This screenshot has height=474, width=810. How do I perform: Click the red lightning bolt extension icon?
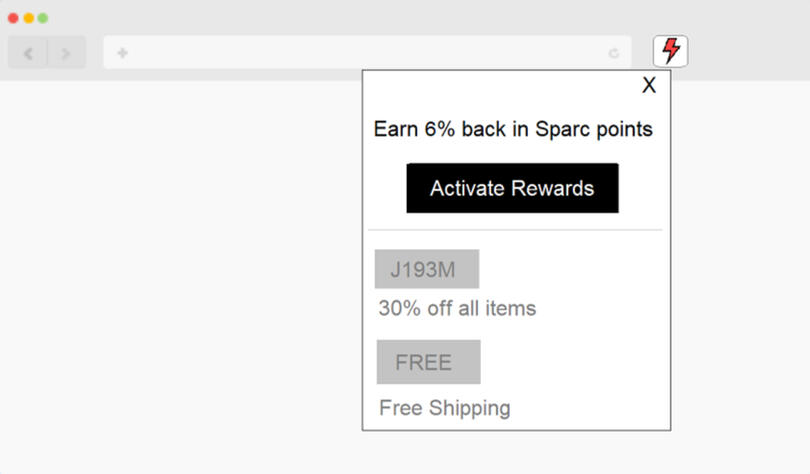coord(671,51)
